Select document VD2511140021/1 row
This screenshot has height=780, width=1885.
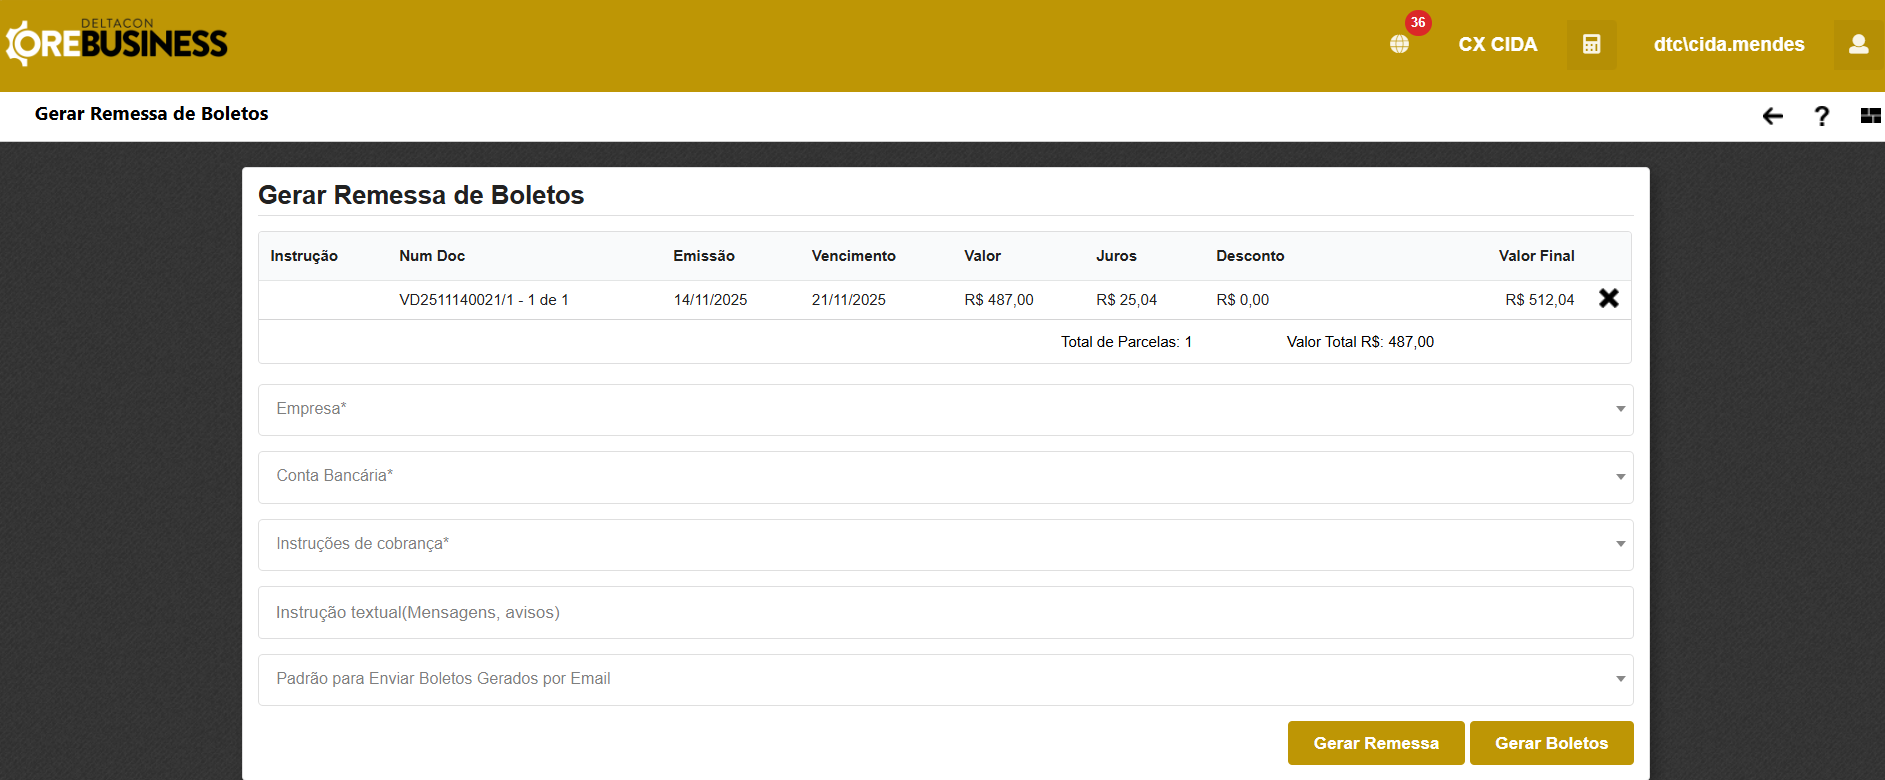coord(484,300)
